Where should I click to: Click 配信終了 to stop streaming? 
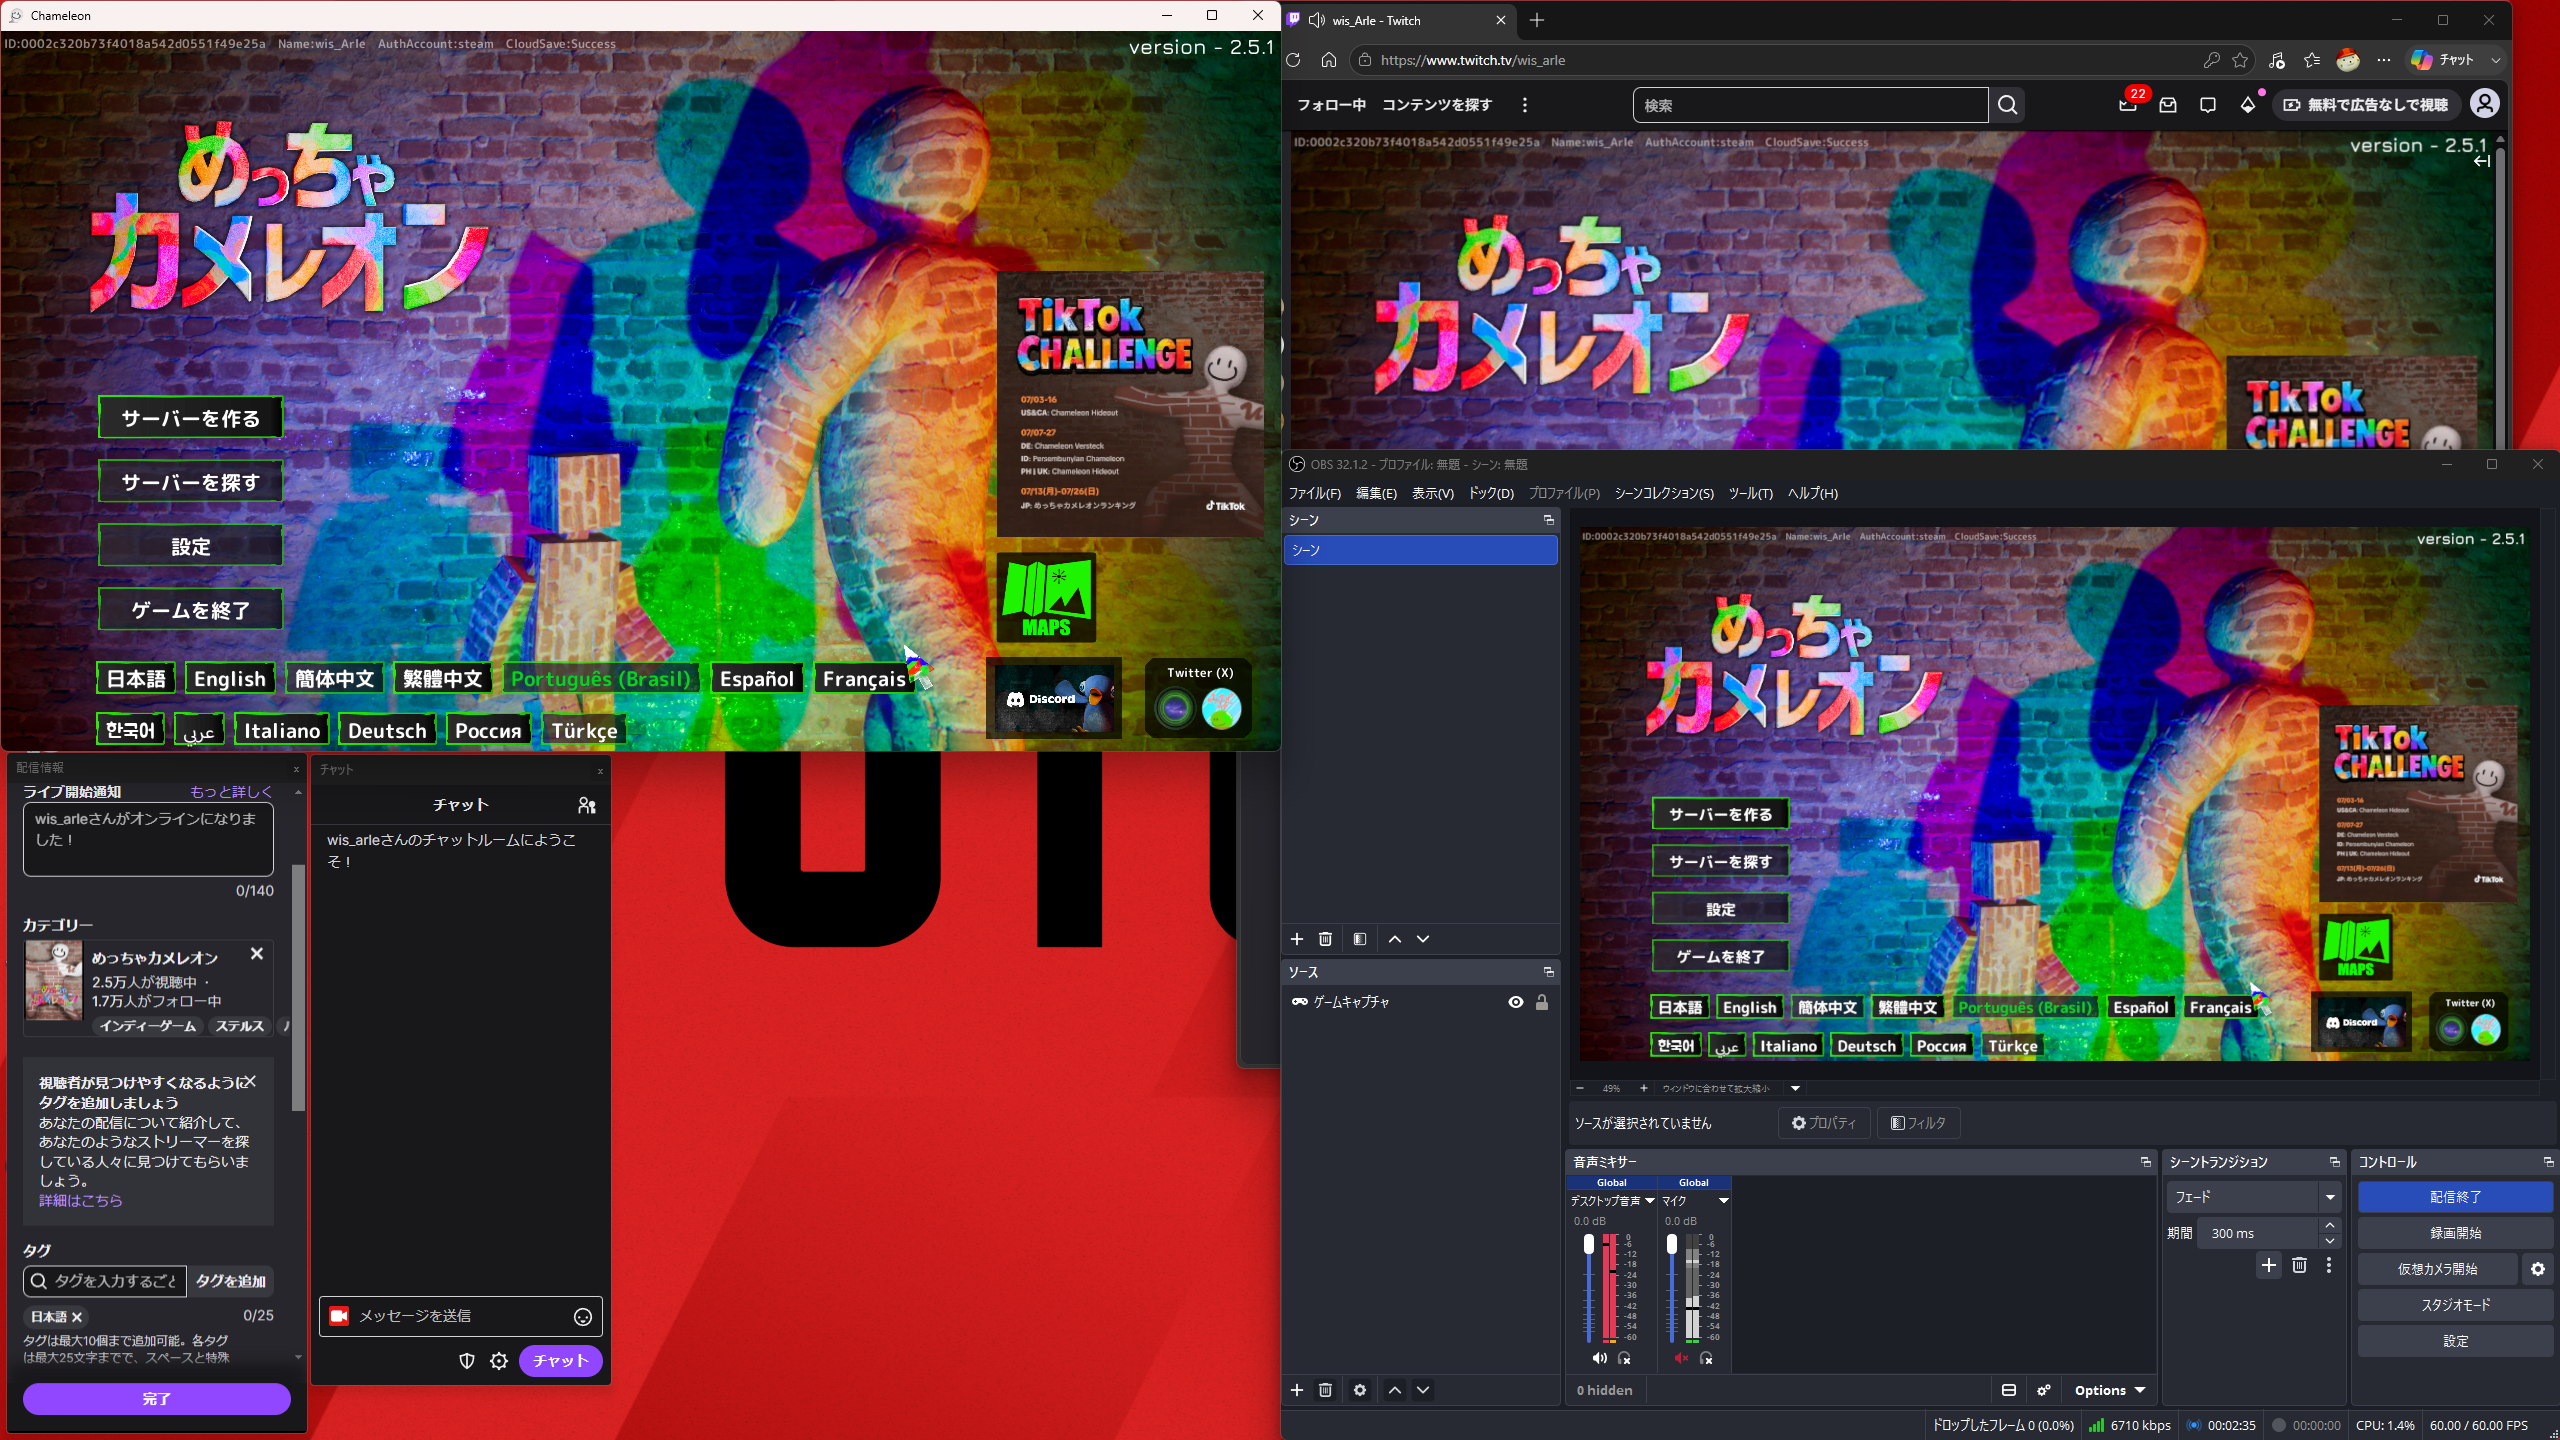(x=2455, y=1197)
